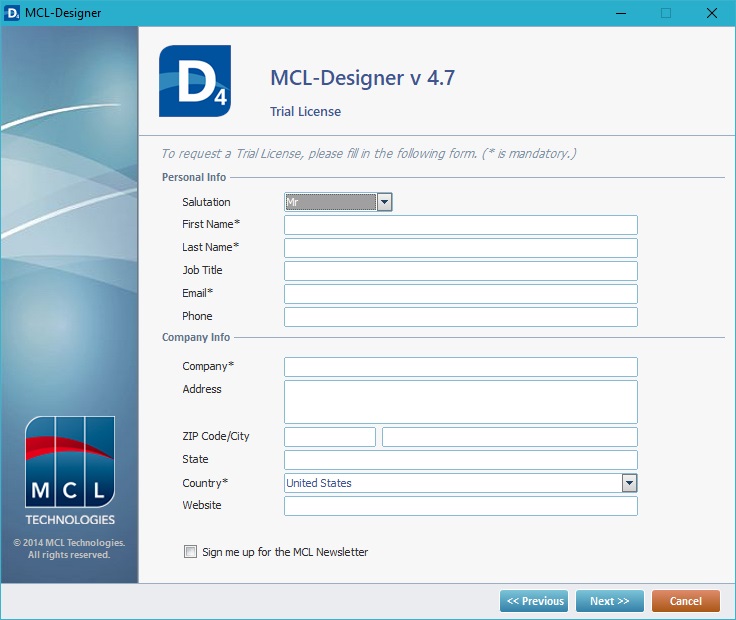
Task: Select the Job Title text box
Action: (460, 270)
